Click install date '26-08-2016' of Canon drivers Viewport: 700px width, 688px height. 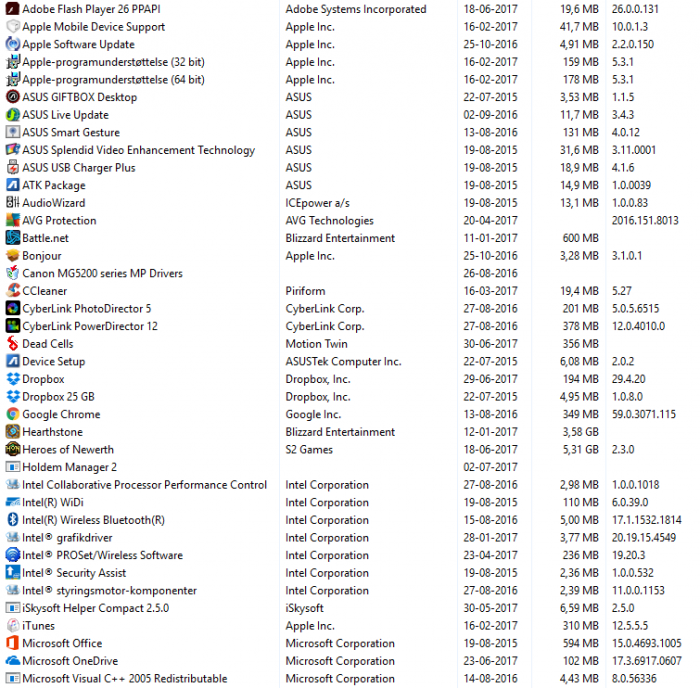point(491,273)
